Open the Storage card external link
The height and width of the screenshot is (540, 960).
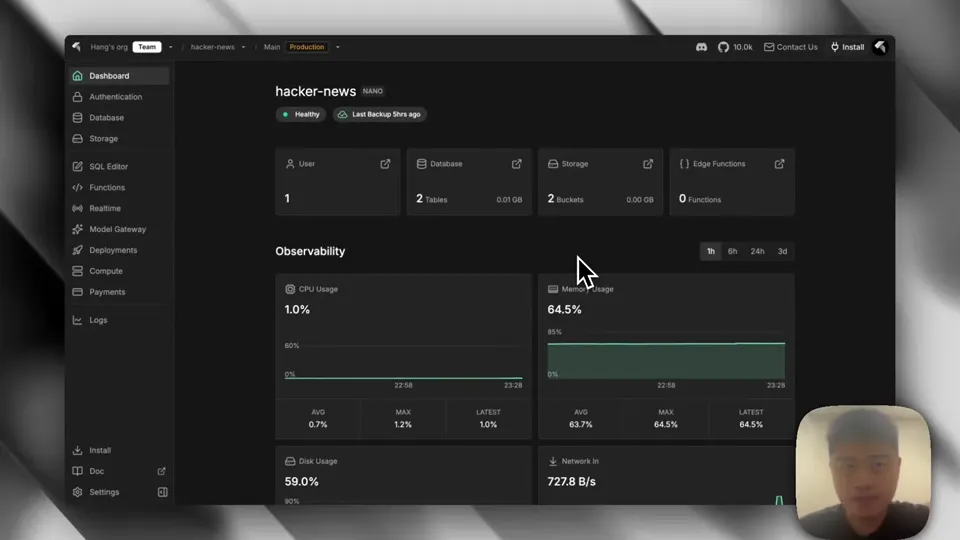(x=648, y=164)
